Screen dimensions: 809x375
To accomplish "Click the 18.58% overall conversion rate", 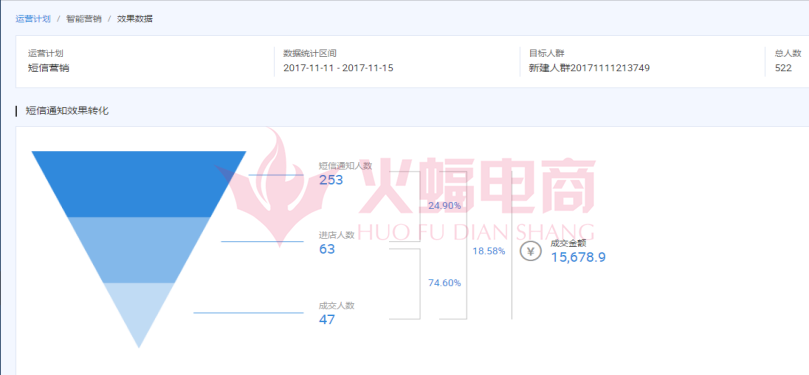I will point(489,251).
